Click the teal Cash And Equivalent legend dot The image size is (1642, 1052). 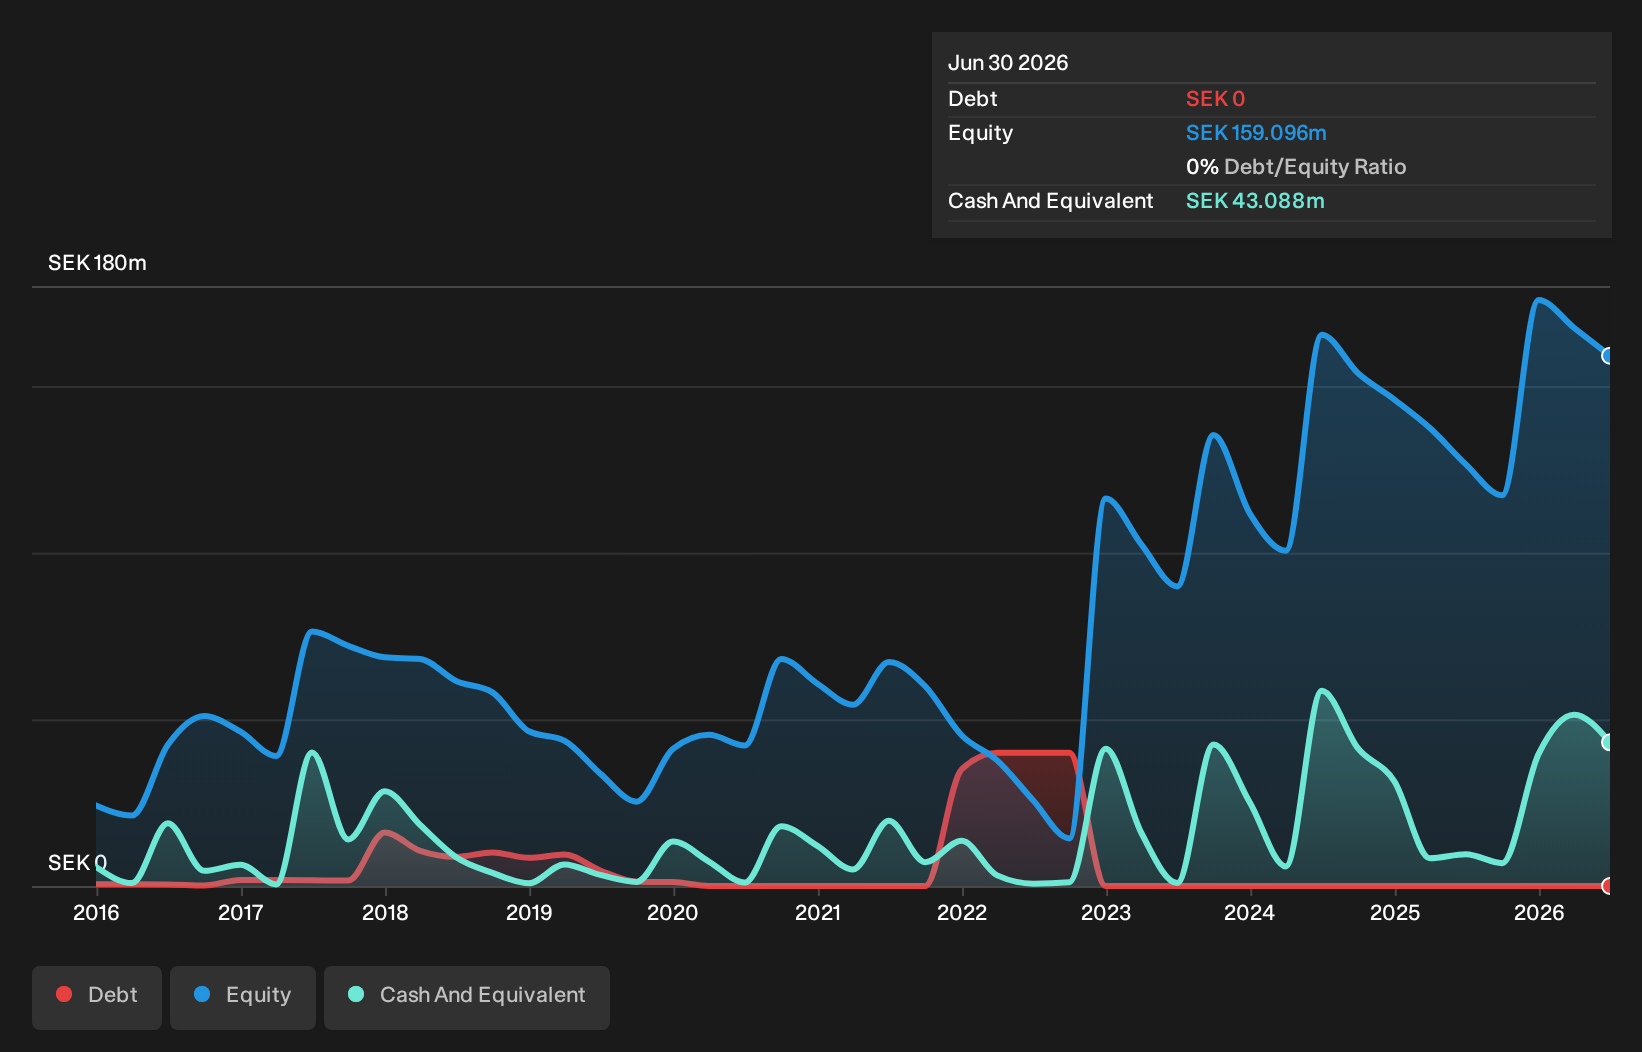pos(356,994)
